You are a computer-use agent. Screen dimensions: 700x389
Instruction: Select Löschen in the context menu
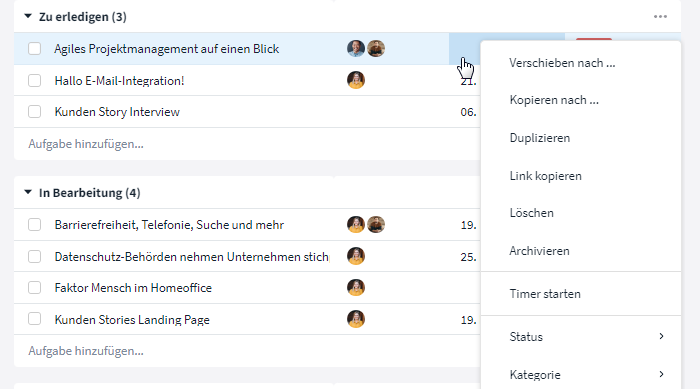point(531,213)
